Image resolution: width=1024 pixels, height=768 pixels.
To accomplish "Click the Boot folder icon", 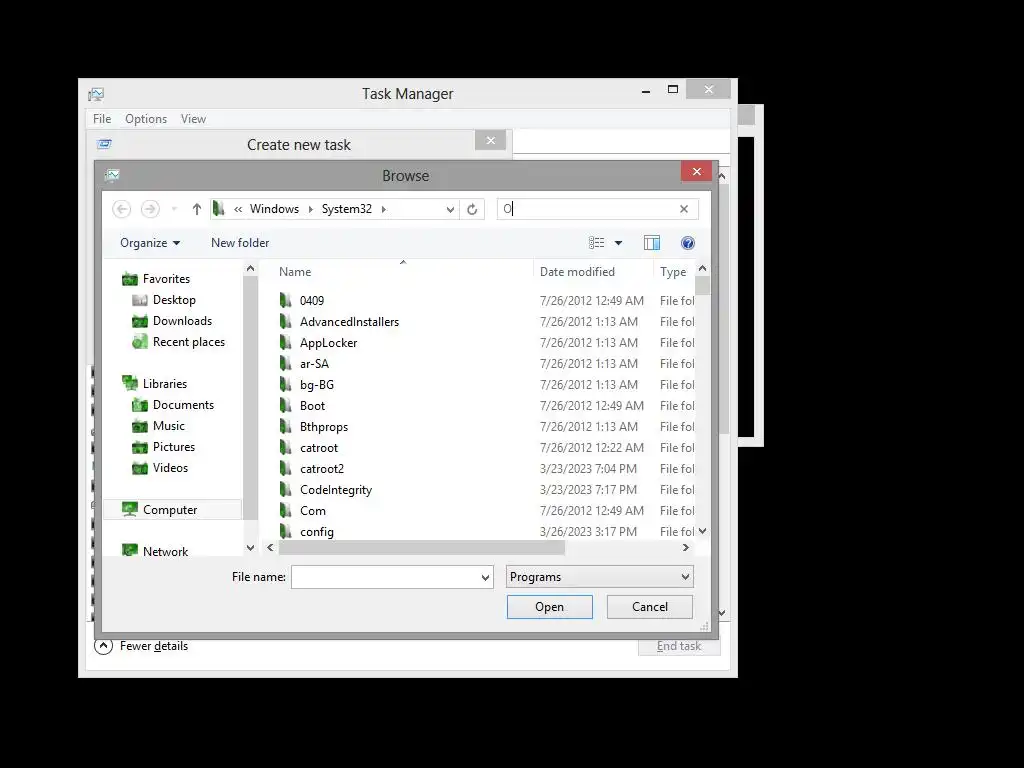I will pos(285,406).
